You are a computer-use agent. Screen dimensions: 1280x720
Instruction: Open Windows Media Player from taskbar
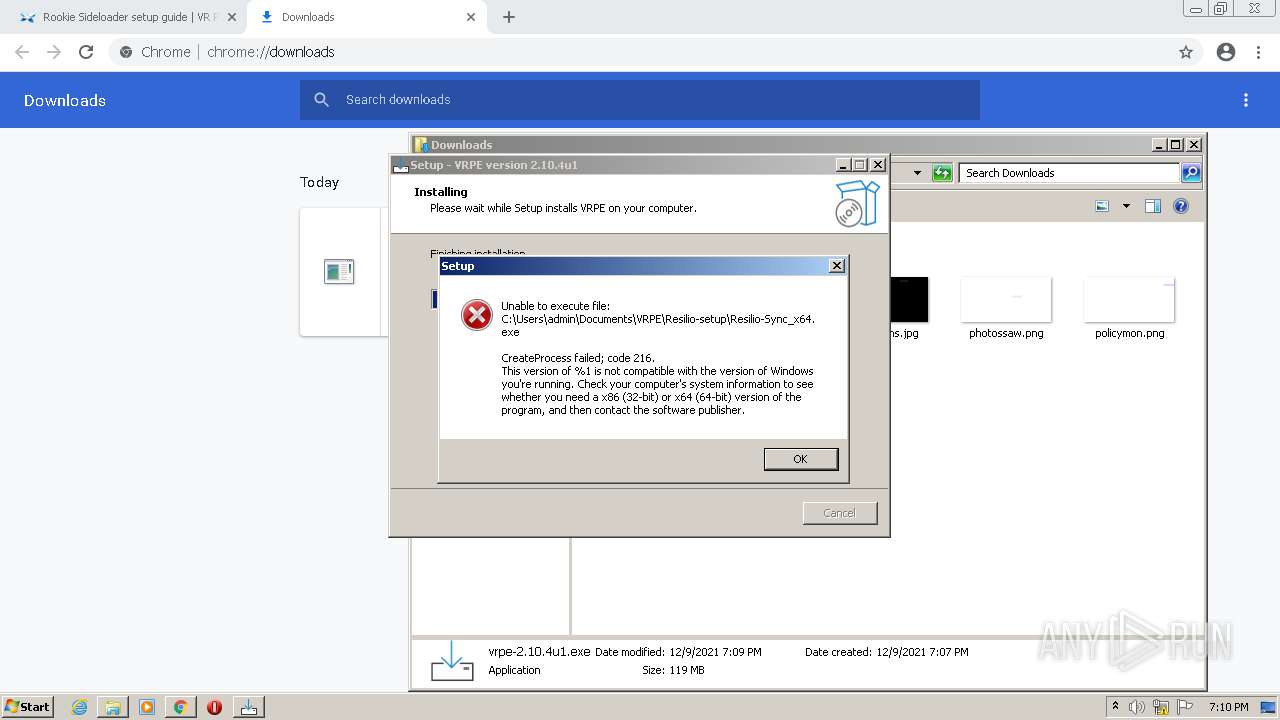(147, 707)
